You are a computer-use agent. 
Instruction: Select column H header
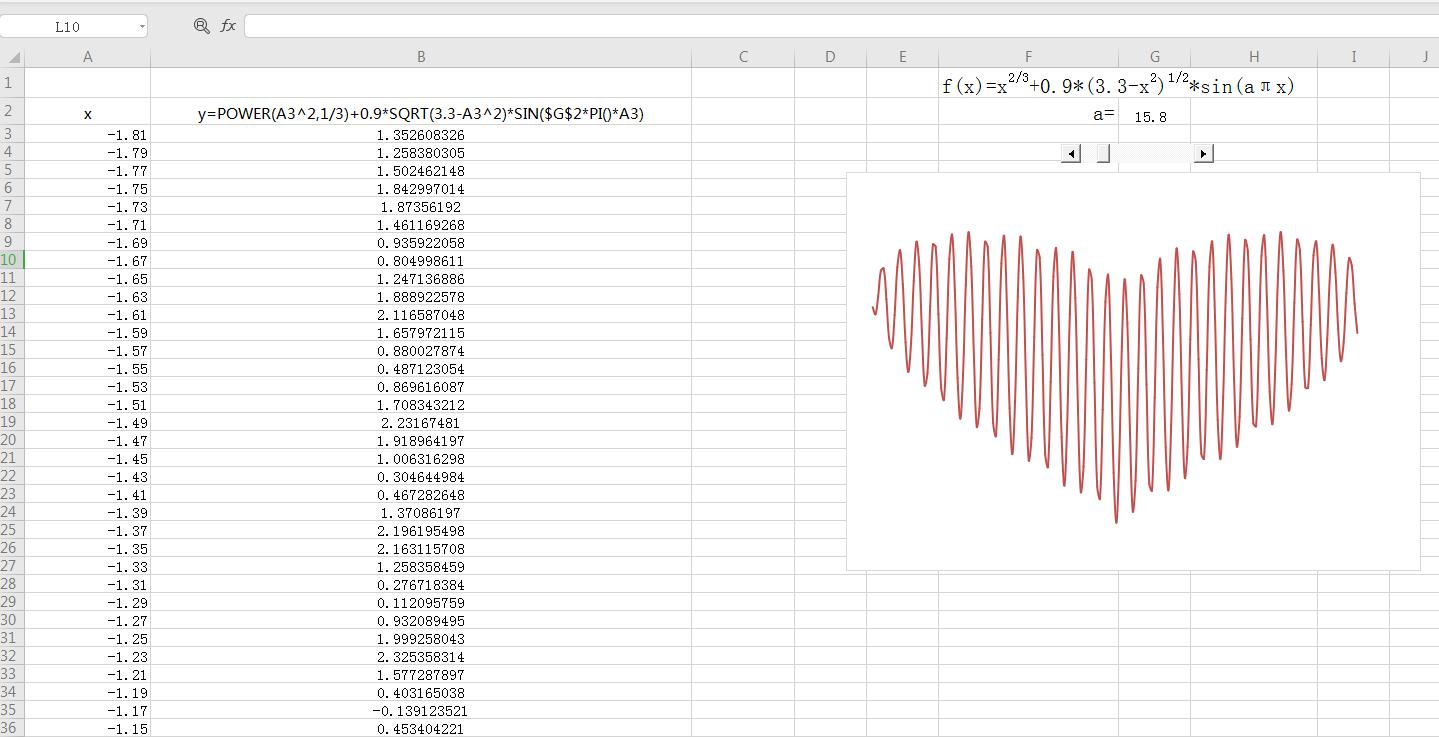click(1253, 57)
